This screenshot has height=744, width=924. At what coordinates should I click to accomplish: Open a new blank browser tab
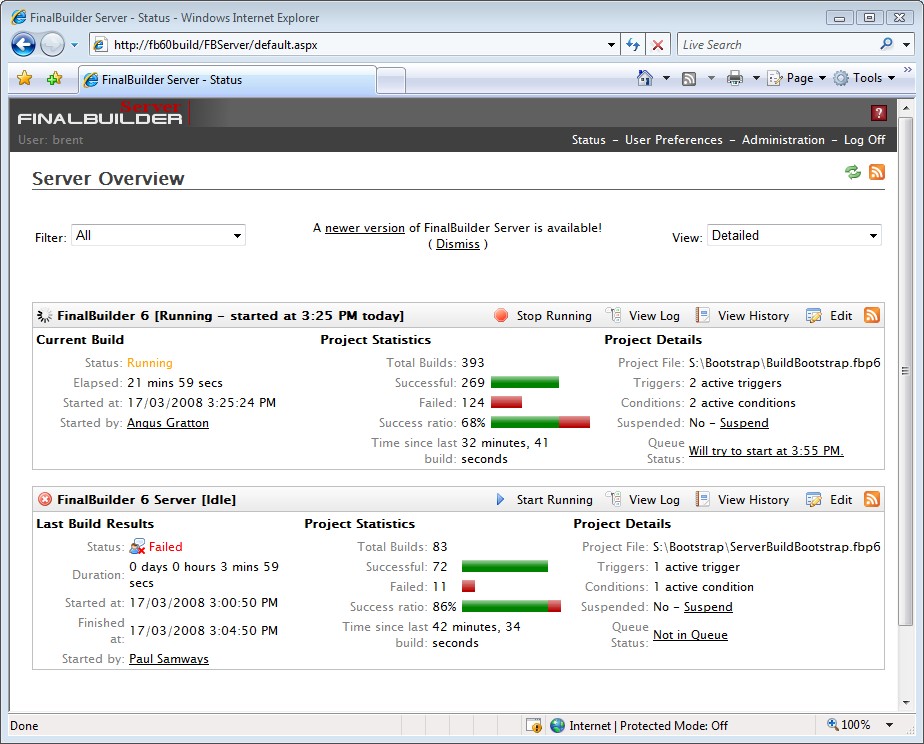(x=391, y=81)
